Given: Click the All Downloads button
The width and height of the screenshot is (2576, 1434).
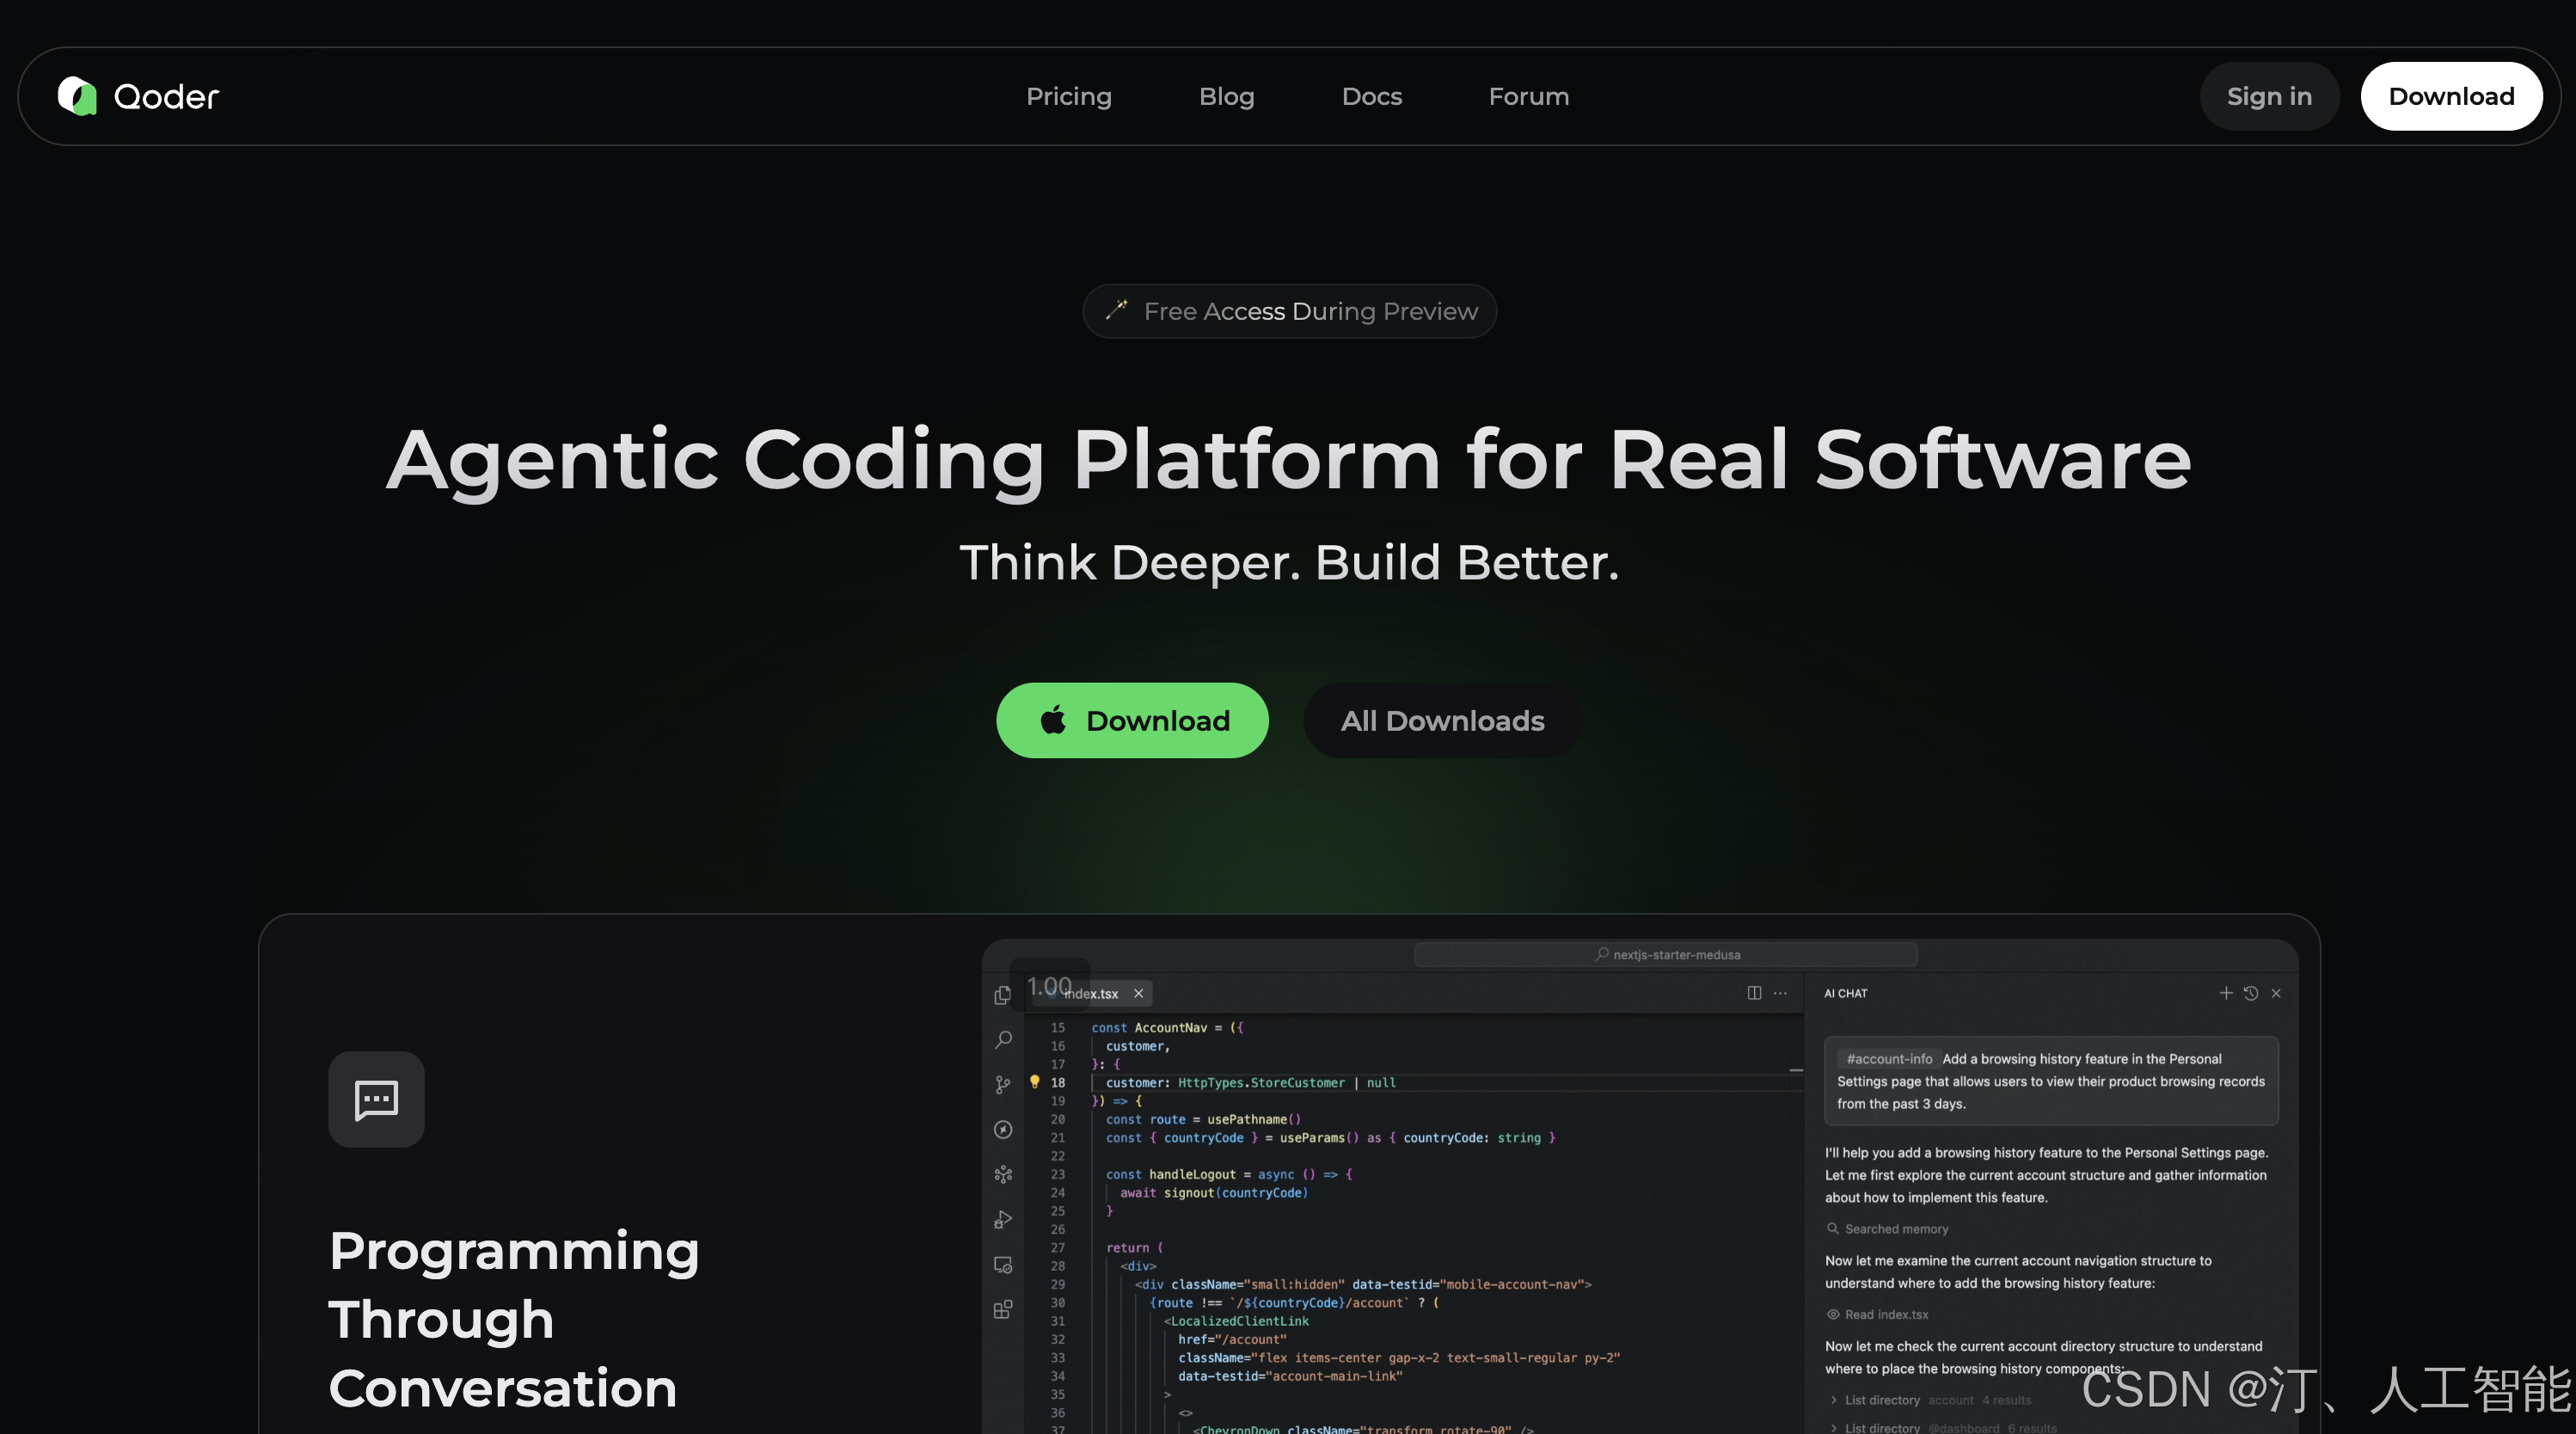Looking at the screenshot, I should pyautogui.click(x=1442, y=720).
